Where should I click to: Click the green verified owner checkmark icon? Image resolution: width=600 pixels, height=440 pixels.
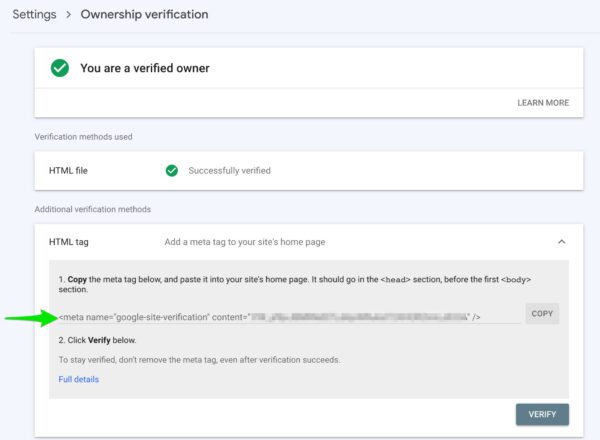60,68
